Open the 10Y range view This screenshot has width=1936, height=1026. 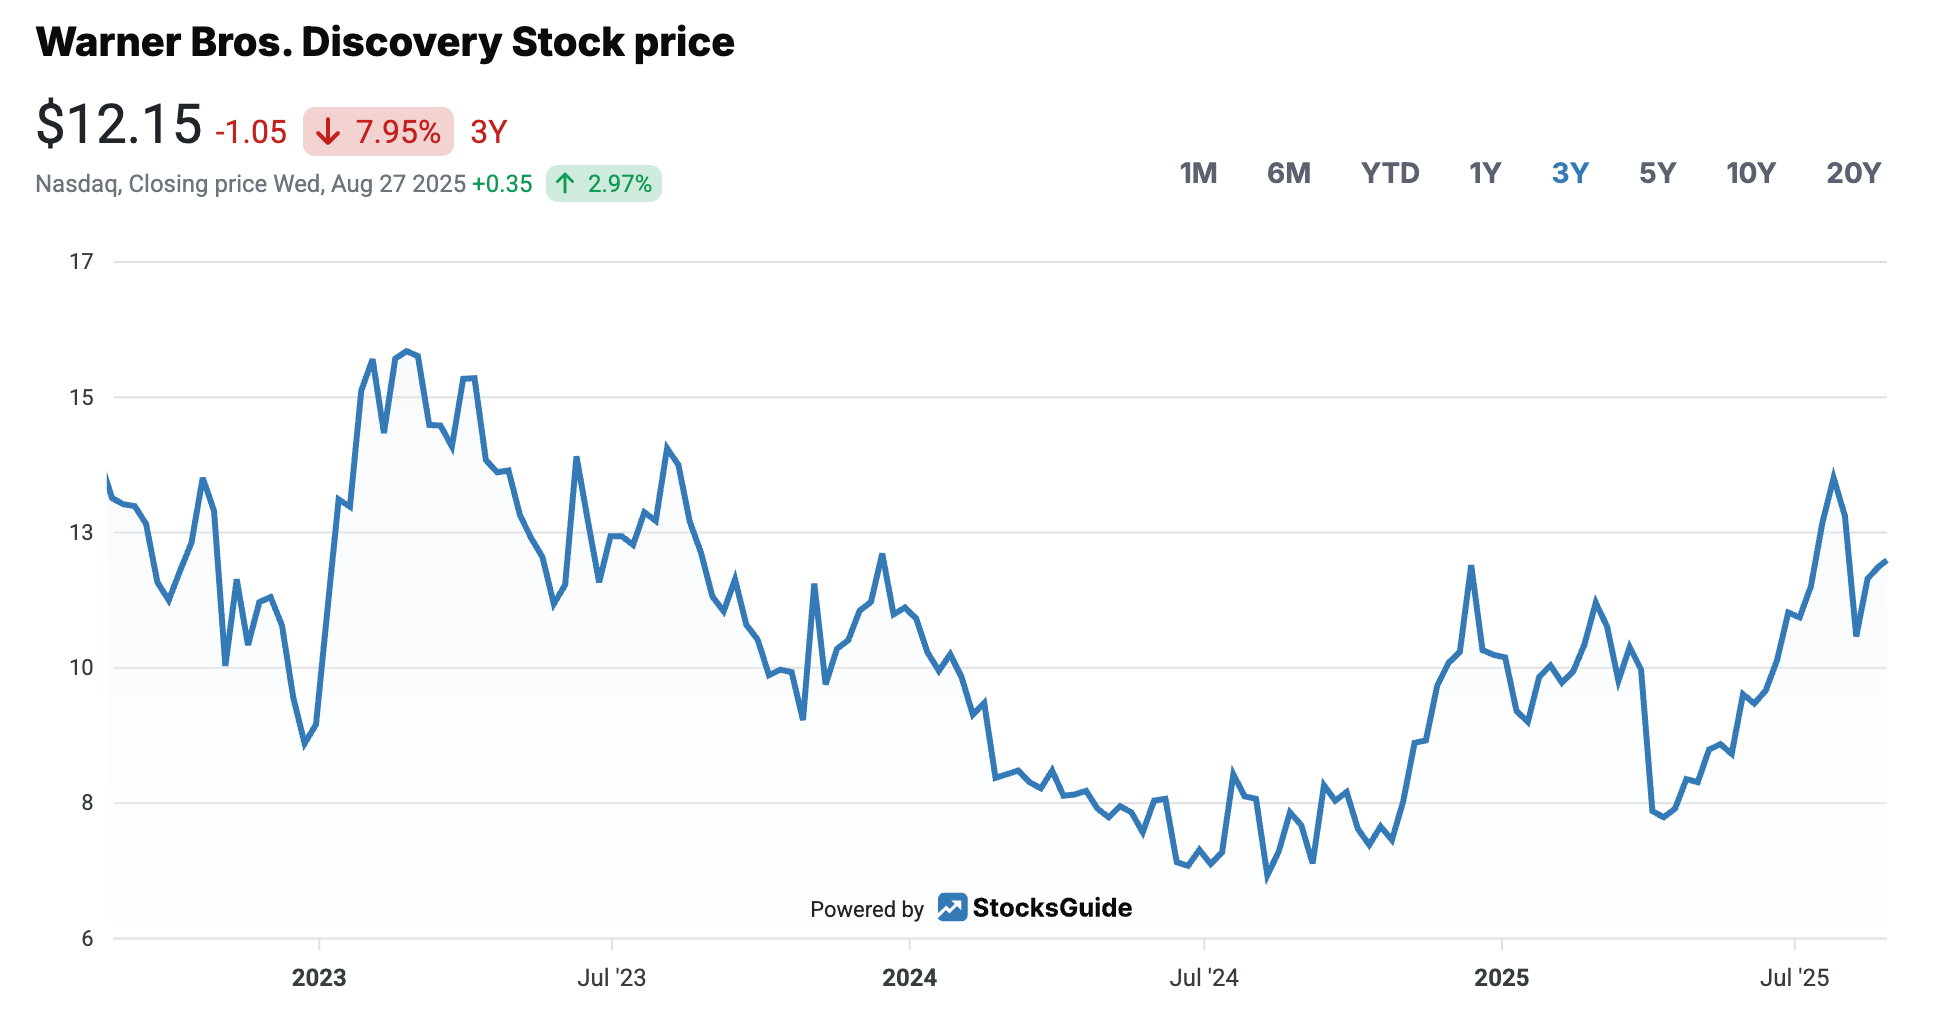click(1751, 173)
